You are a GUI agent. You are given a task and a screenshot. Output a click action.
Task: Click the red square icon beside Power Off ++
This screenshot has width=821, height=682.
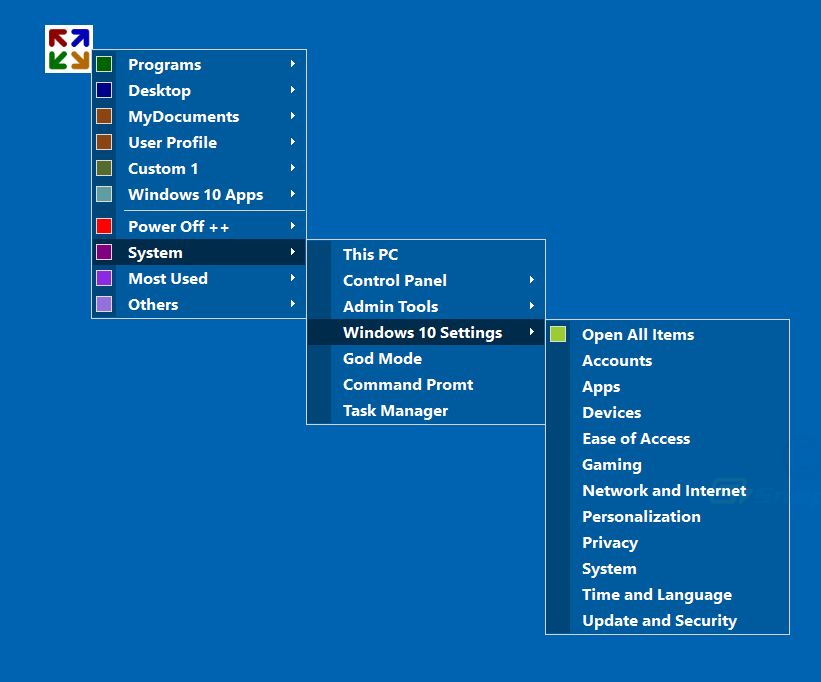(x=104, y=226)
